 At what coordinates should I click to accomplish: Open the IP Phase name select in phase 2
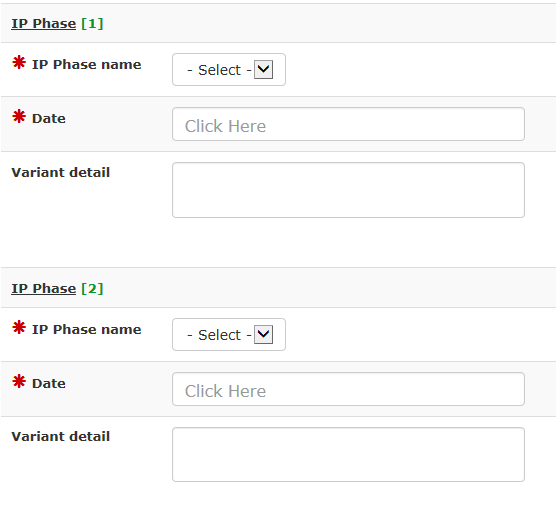coord(229,334)
